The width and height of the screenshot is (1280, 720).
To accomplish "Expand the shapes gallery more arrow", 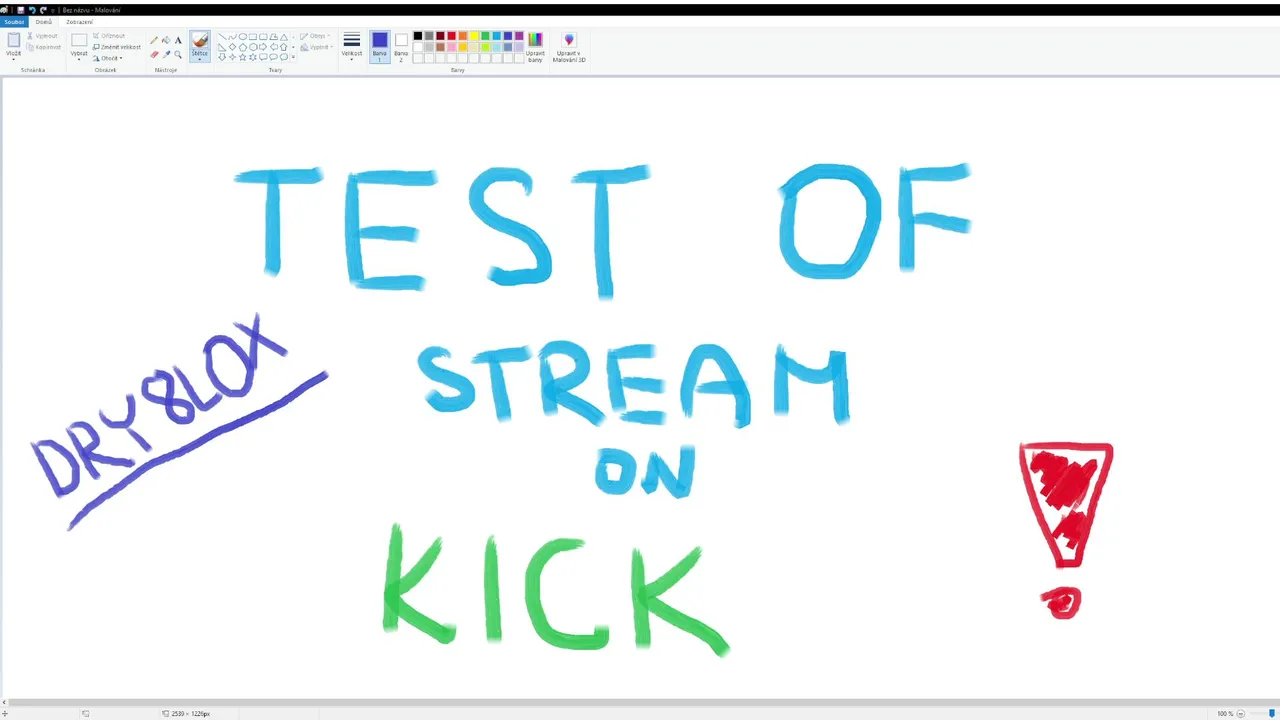I will tap(293, 57).
